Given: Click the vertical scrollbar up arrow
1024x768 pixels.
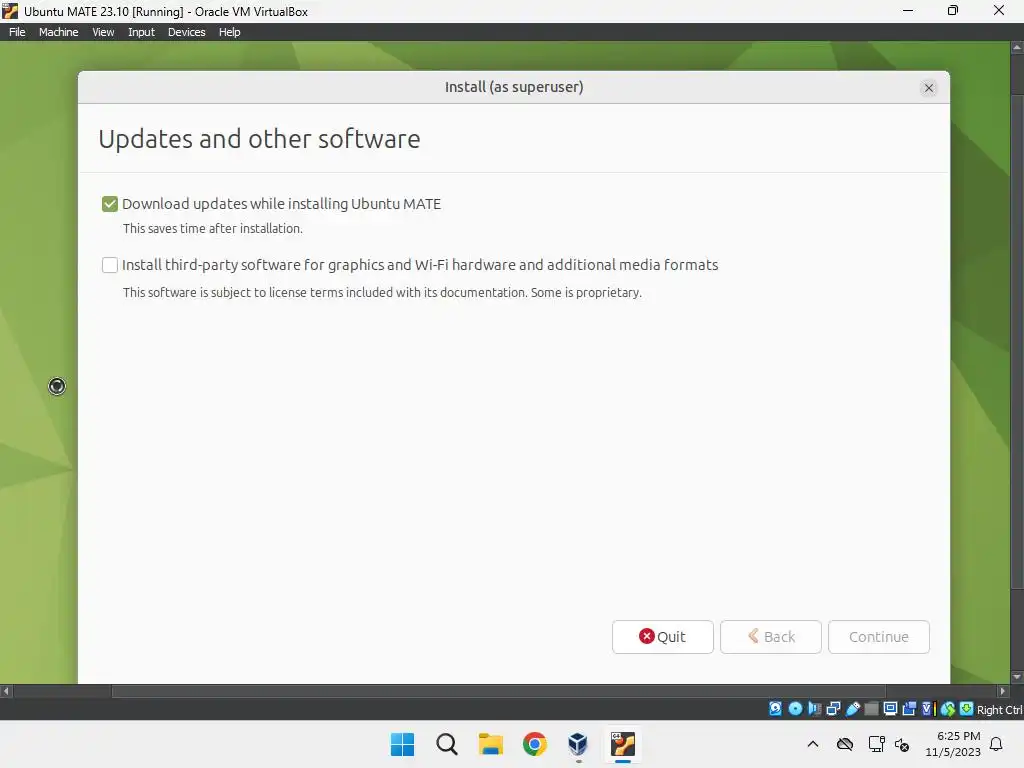Looking at the screenshot, I should pyautogui.click(x=1017, y=48).
